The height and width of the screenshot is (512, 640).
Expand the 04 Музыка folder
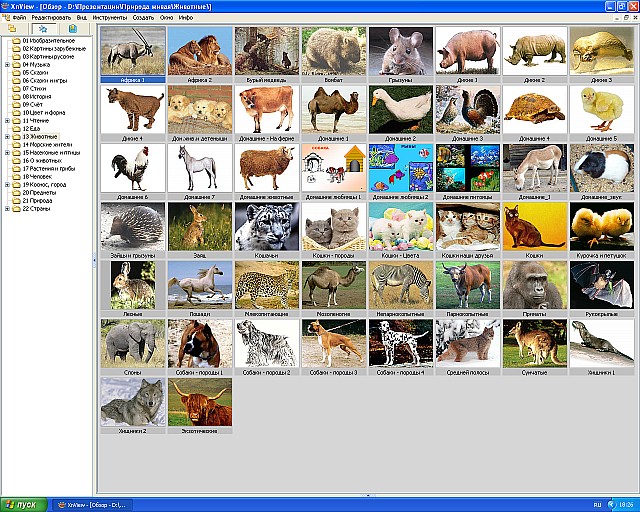point(7,65)
